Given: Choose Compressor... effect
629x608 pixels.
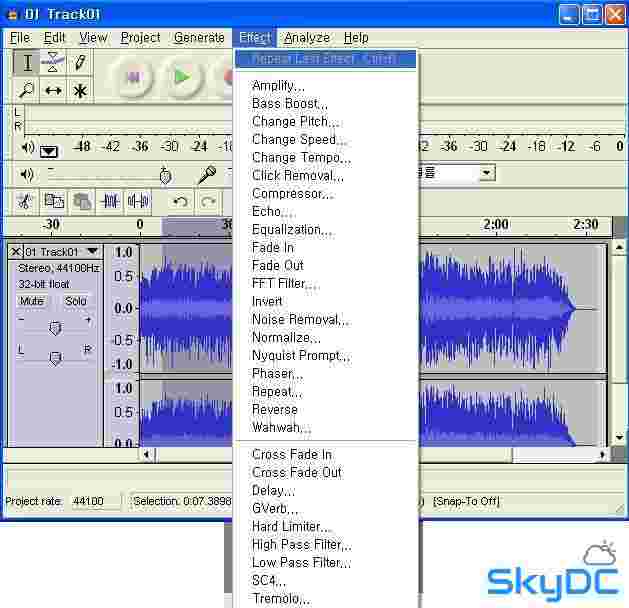Looking at the screenshot, I should pos(325,194).
